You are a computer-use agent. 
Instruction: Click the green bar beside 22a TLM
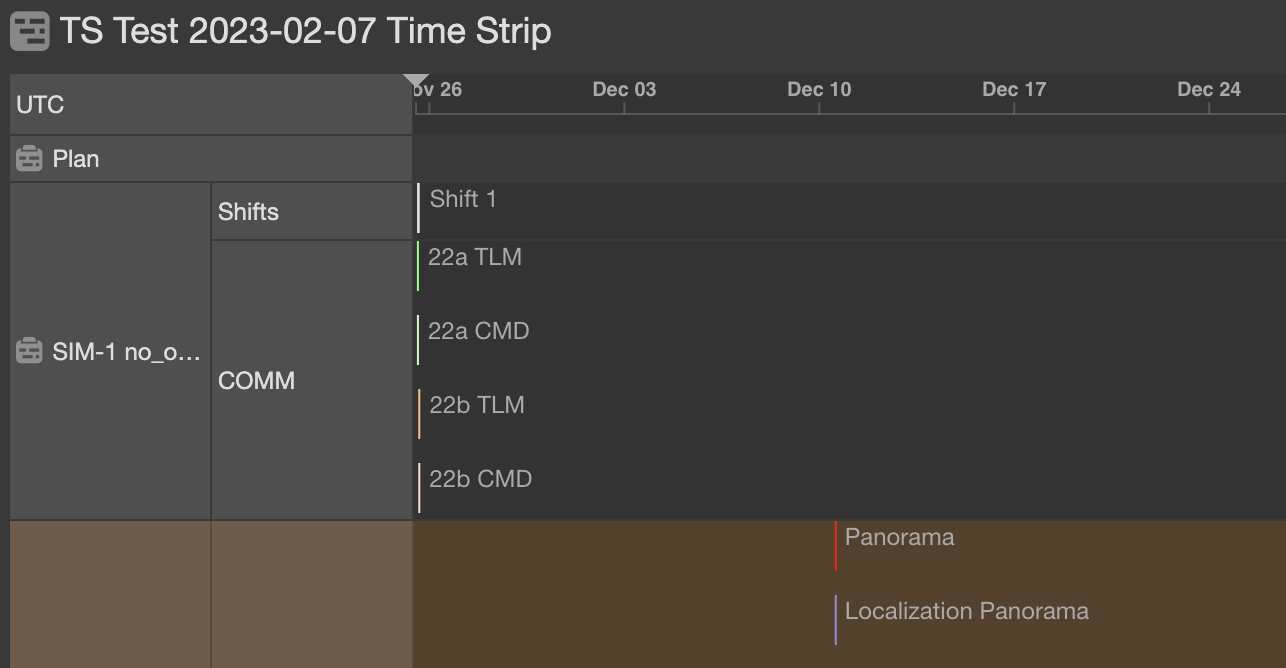pos(417,267)
